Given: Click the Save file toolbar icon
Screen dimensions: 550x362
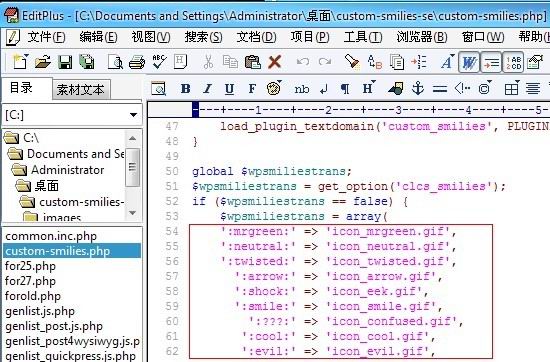Looking at the screenshot, I should click(x=65, y=62).
